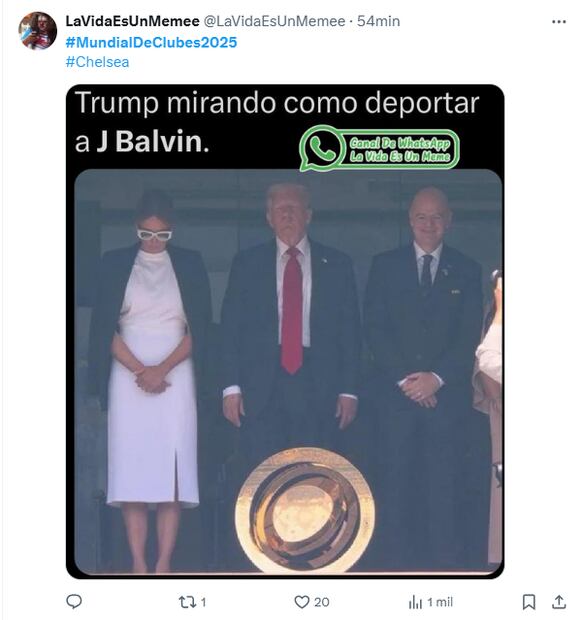The height and width of the screenshot is (620, 582).
Task: Click the retweet count of 1
Action: pos(203,602)
